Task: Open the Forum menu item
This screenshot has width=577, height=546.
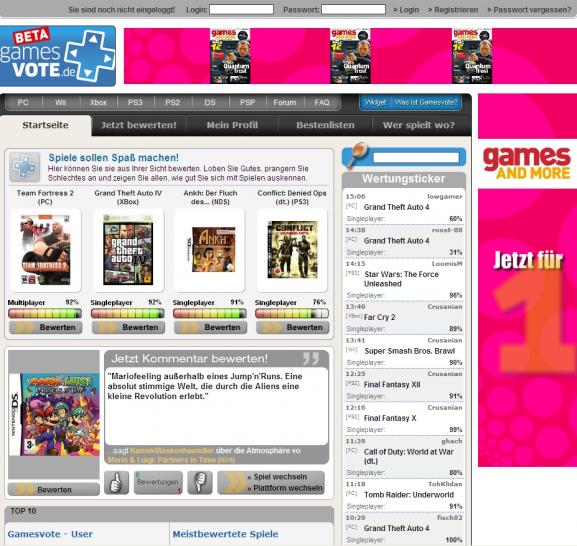Action: click(x=284, y=103)
